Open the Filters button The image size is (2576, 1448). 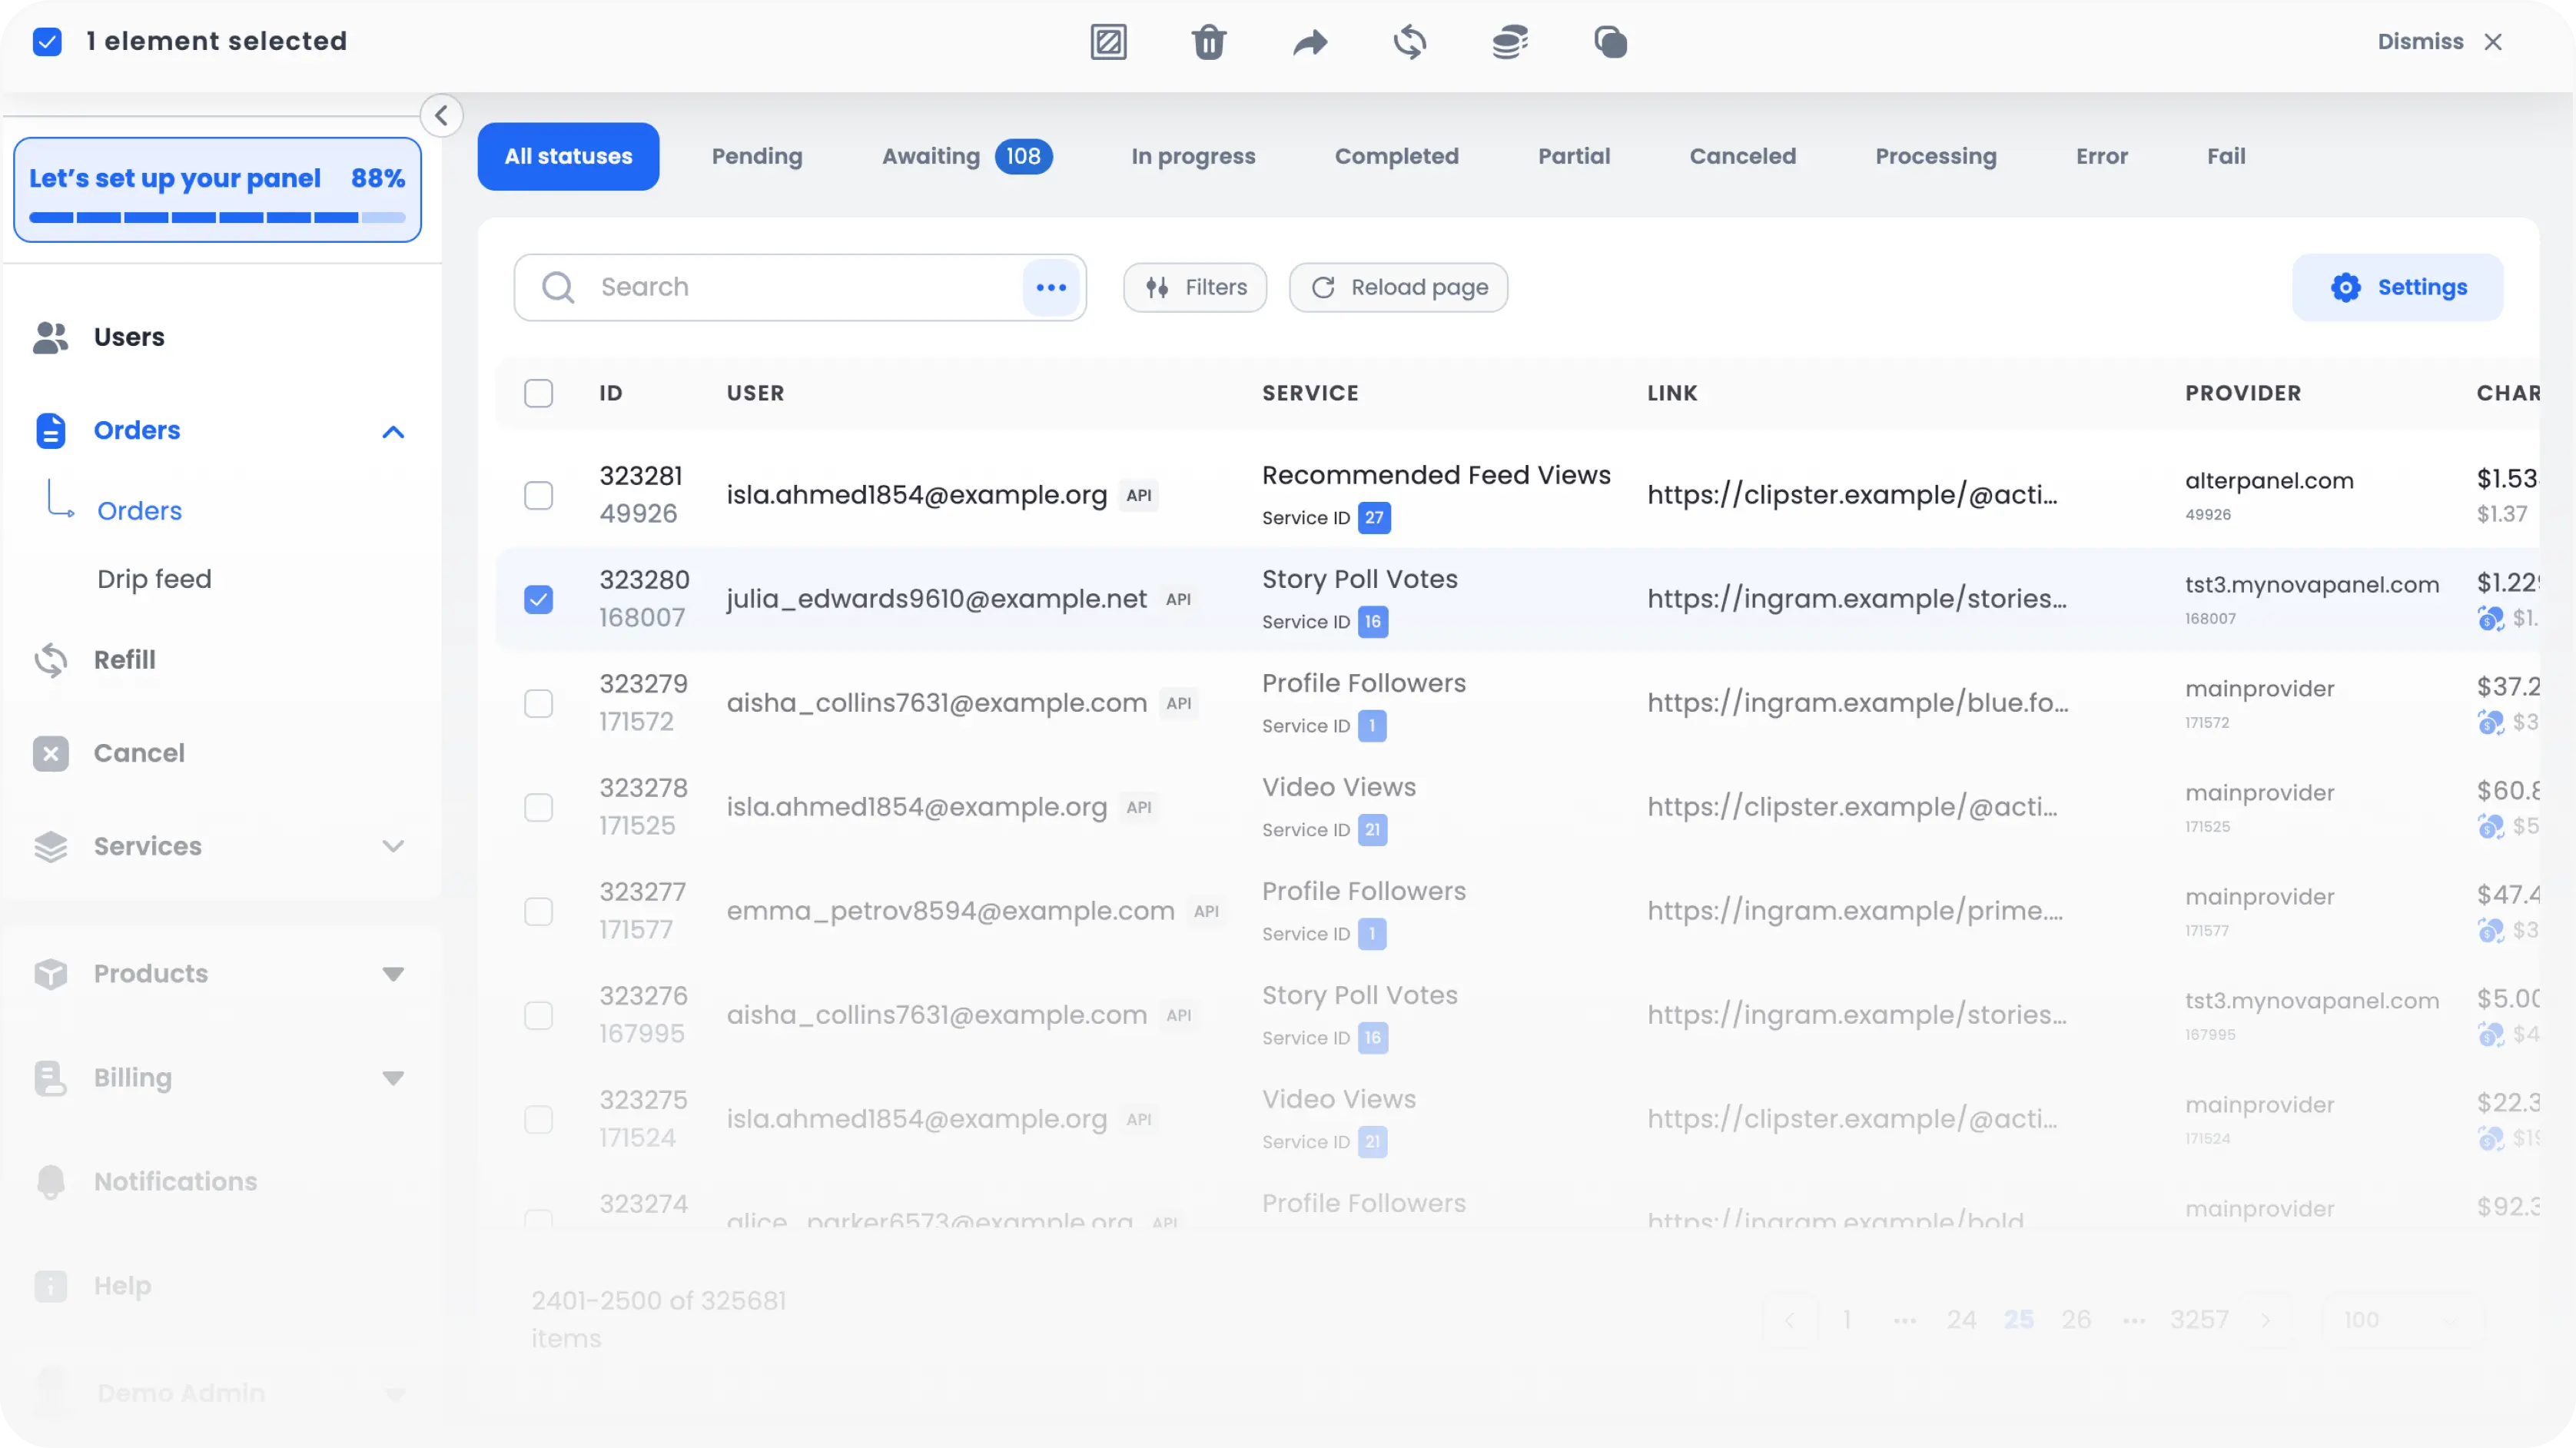click(1195, 288)
